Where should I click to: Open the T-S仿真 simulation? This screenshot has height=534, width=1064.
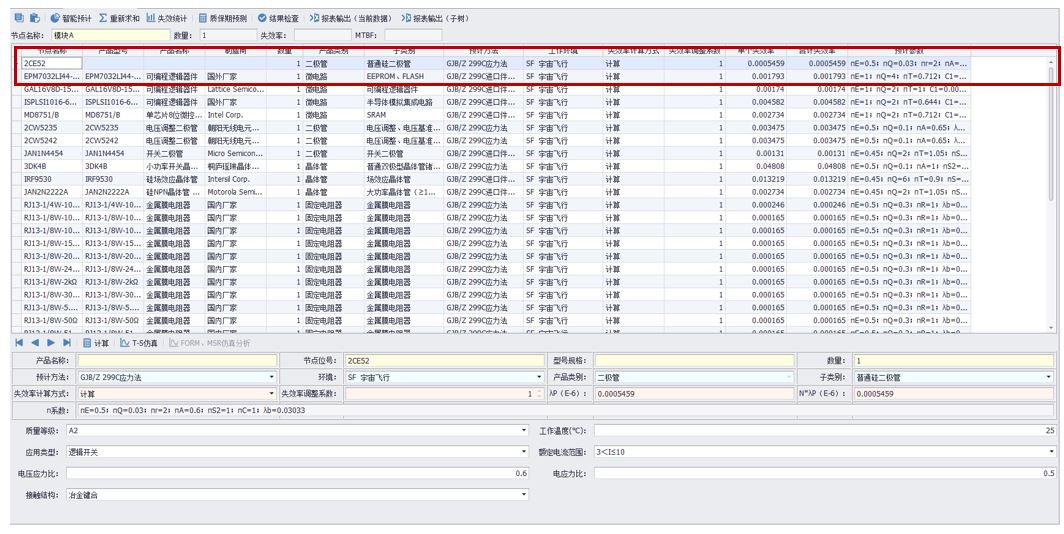[x=139, y=343]
